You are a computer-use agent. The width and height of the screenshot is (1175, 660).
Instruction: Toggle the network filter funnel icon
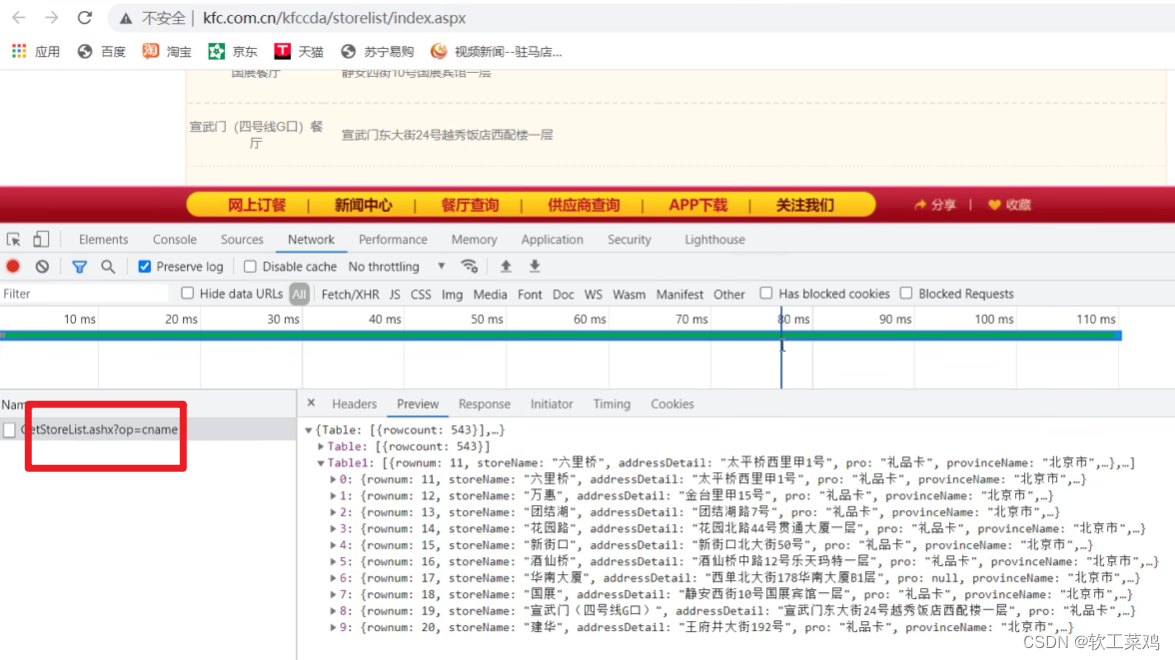[79, 267]
